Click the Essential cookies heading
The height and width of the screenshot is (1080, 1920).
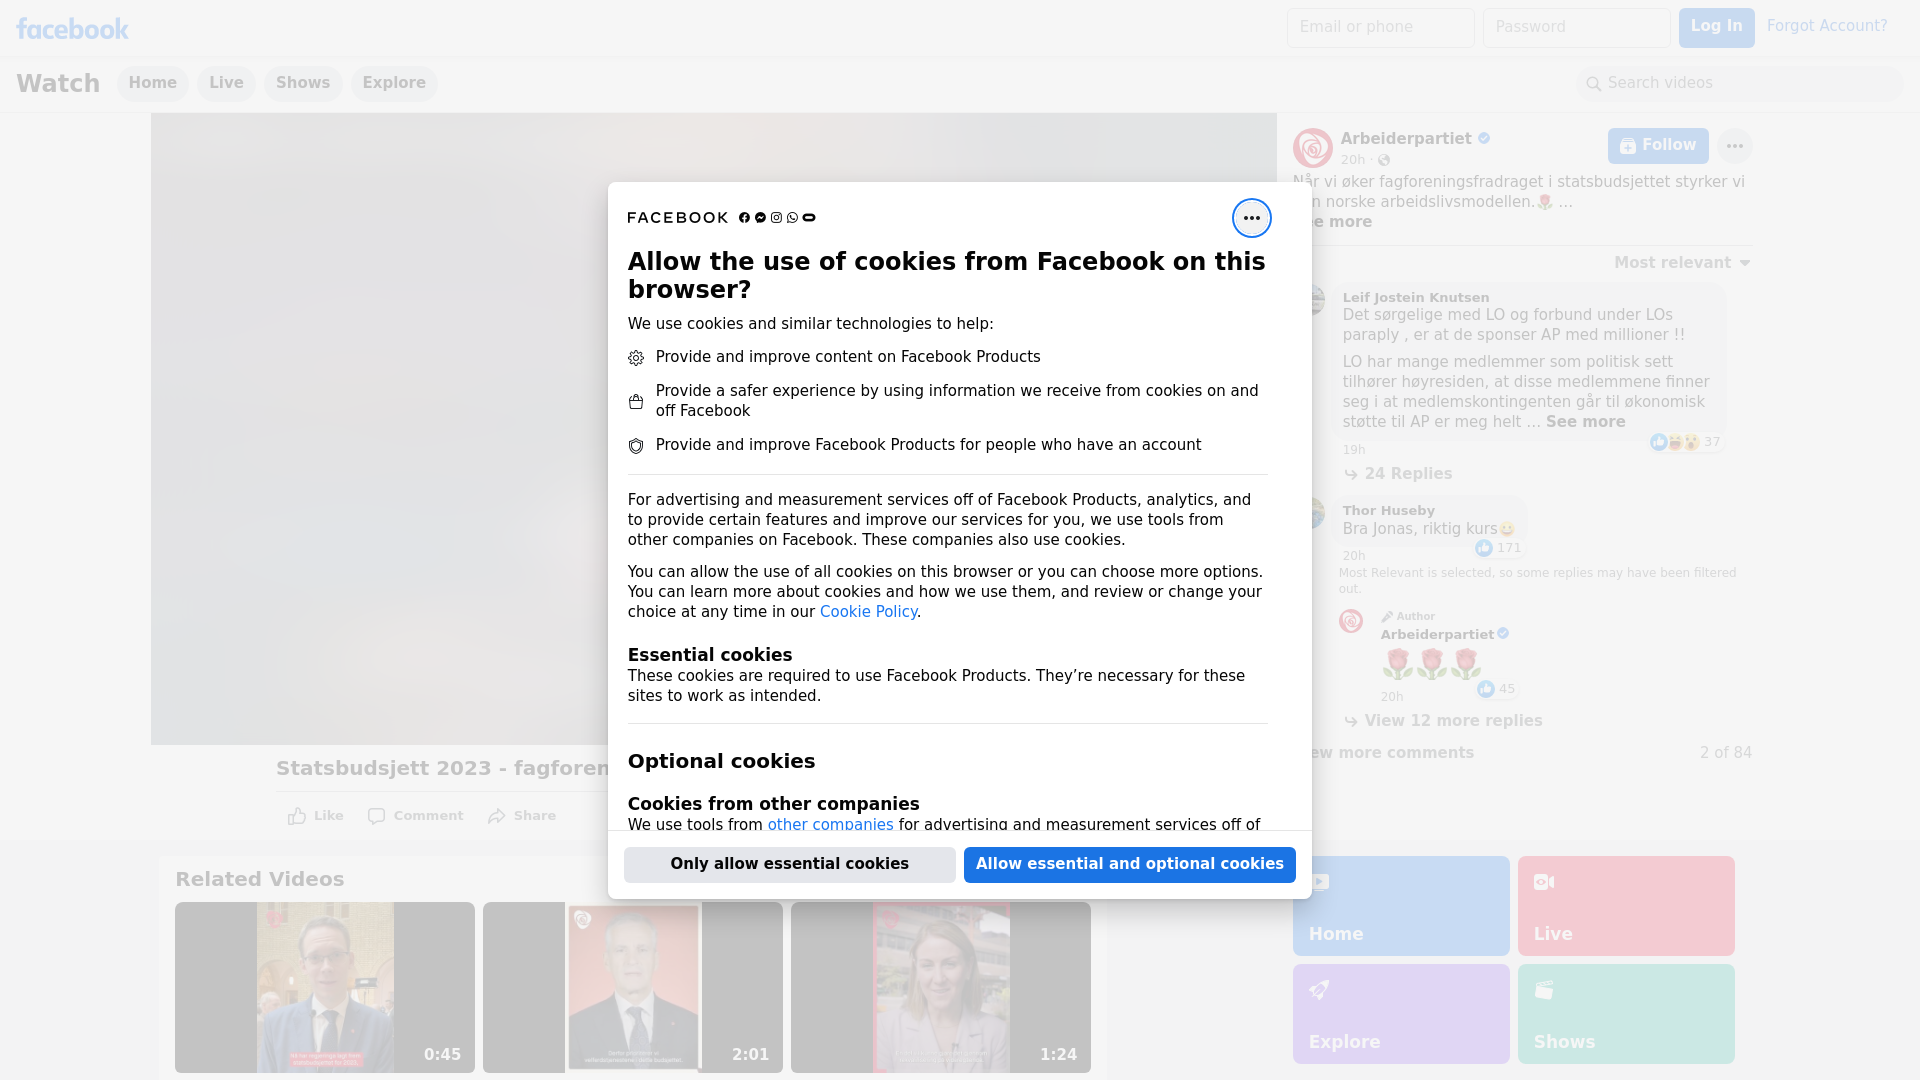click(x=709, y=655)
